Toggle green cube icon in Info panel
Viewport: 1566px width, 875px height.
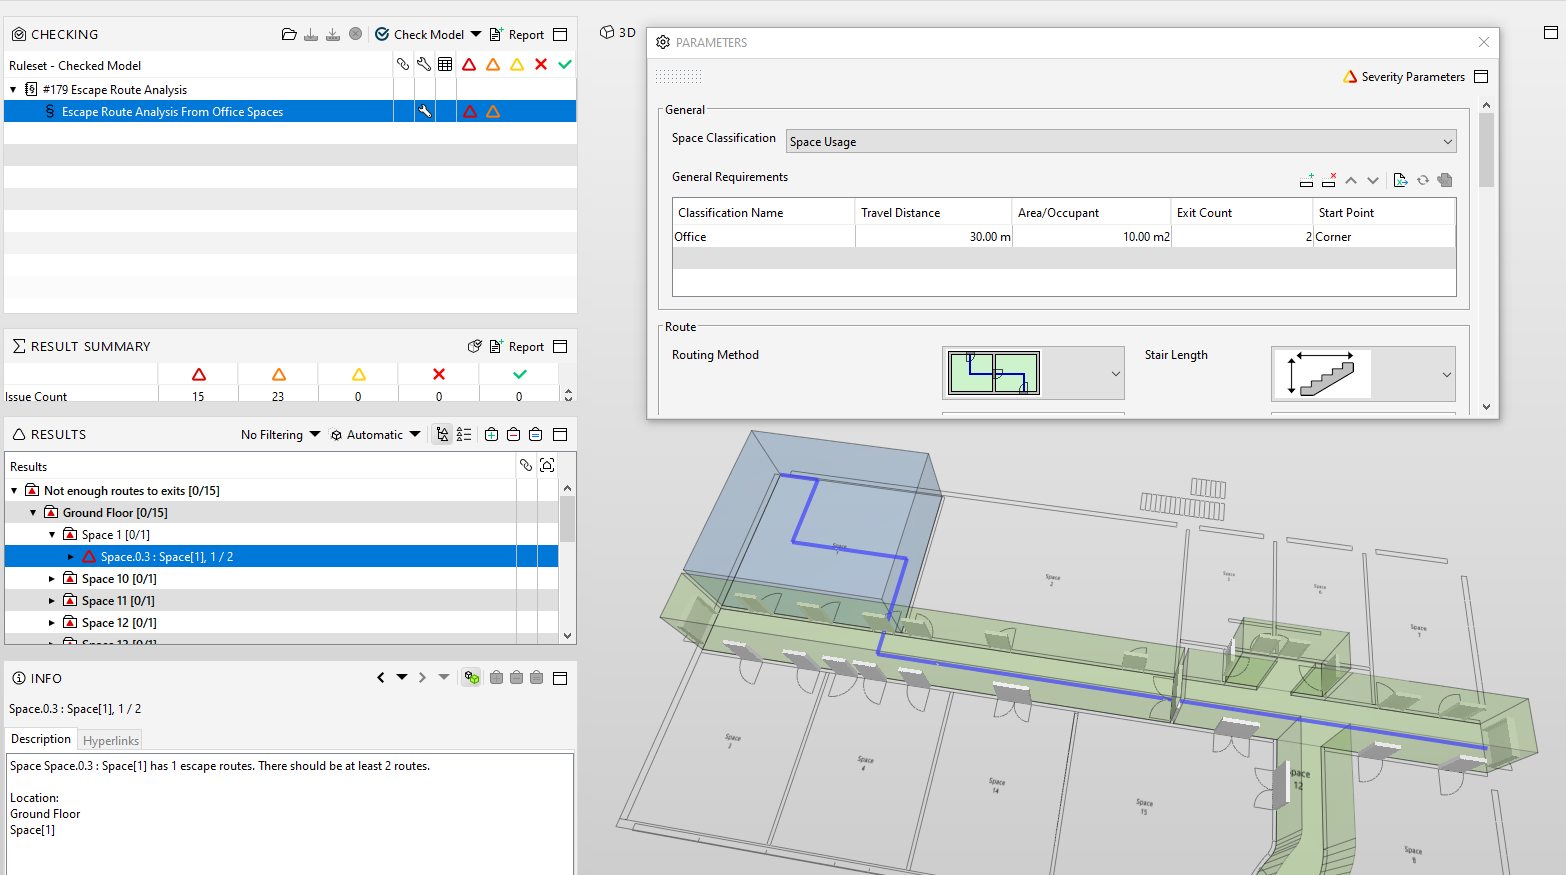click(472, 677)
